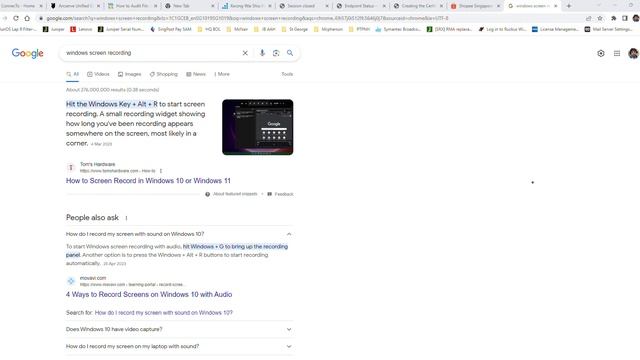Viewport: 640px width, 360px height.
Task: Open the movavi.com source name
Action: click(93, 278)
